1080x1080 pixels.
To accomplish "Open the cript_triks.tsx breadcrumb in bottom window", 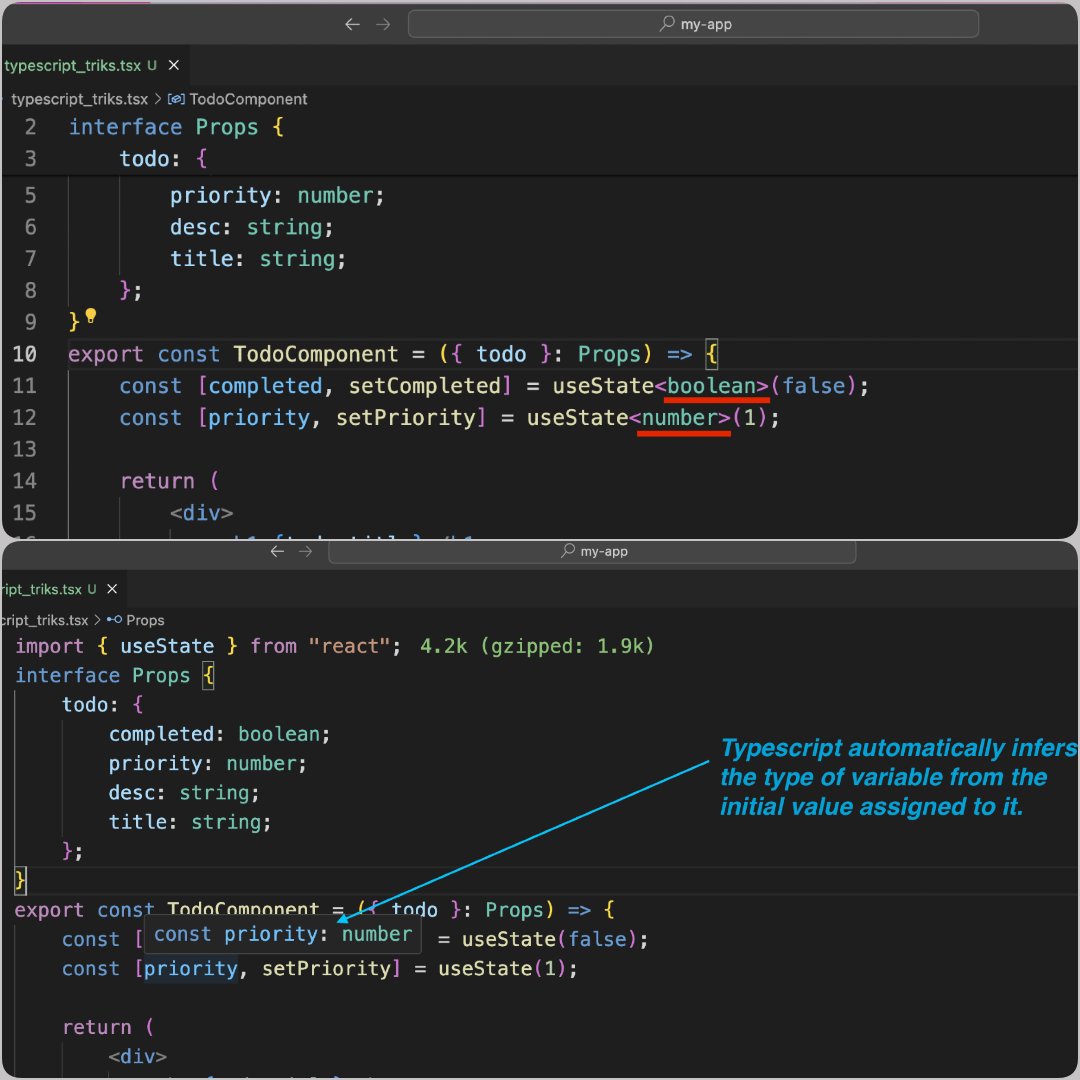I will (44, 621).
